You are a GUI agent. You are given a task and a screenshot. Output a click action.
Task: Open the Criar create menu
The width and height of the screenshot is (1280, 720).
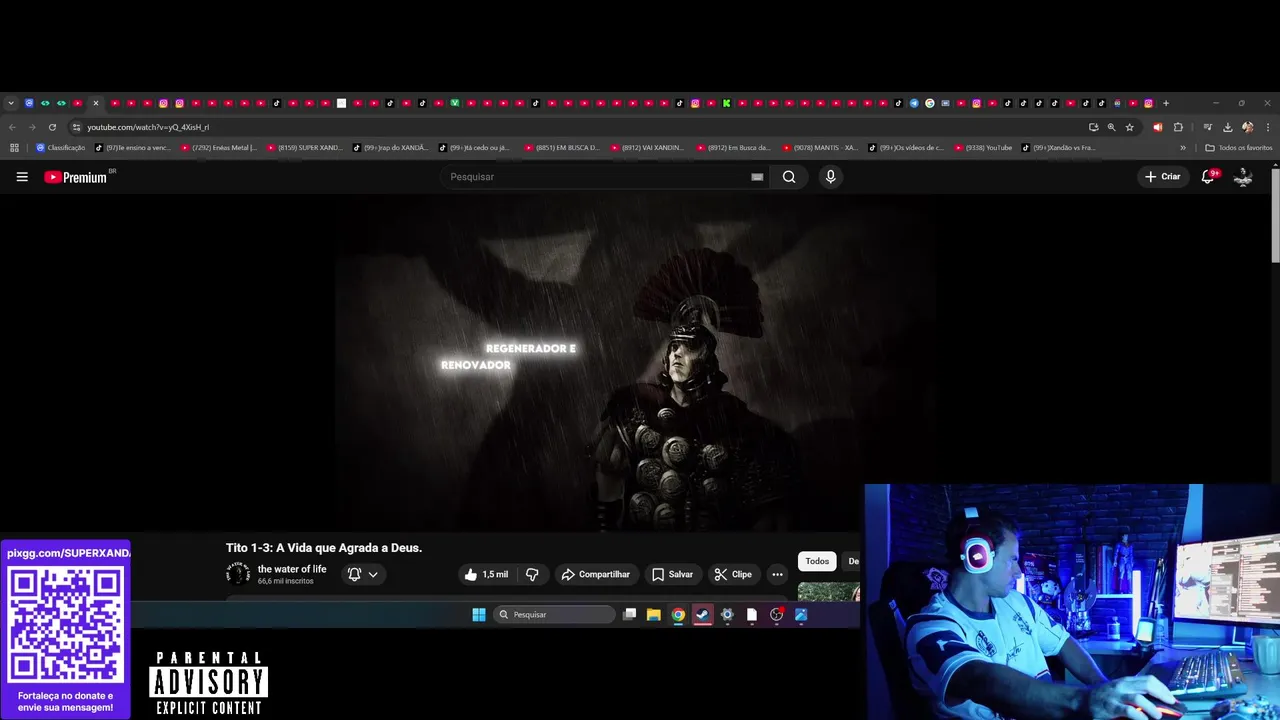click(1163, 177)
